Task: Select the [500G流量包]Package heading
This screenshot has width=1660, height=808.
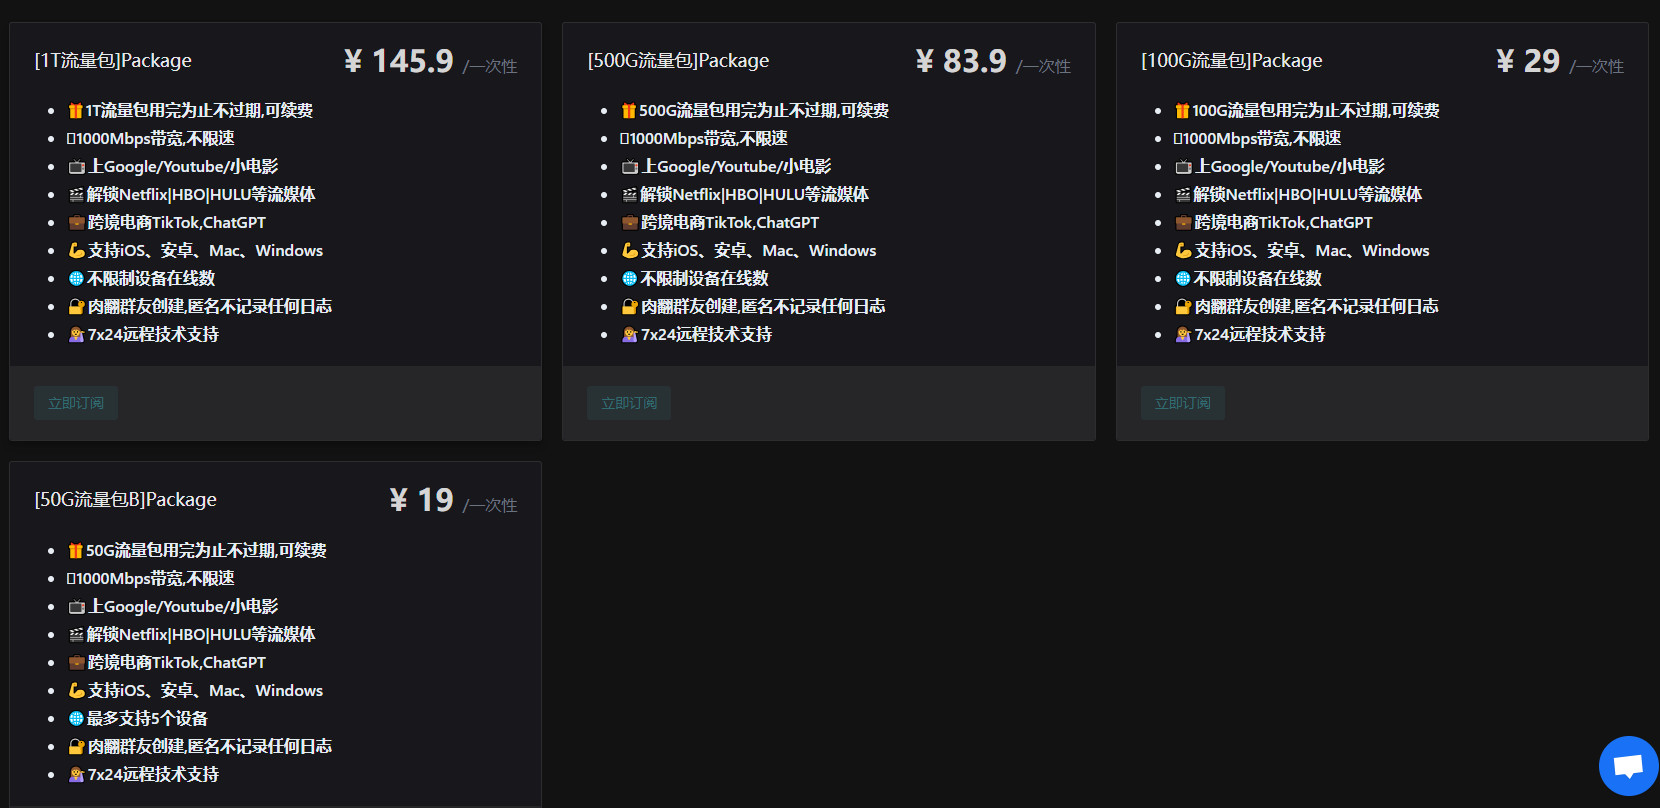Action: tap(678, 61)
